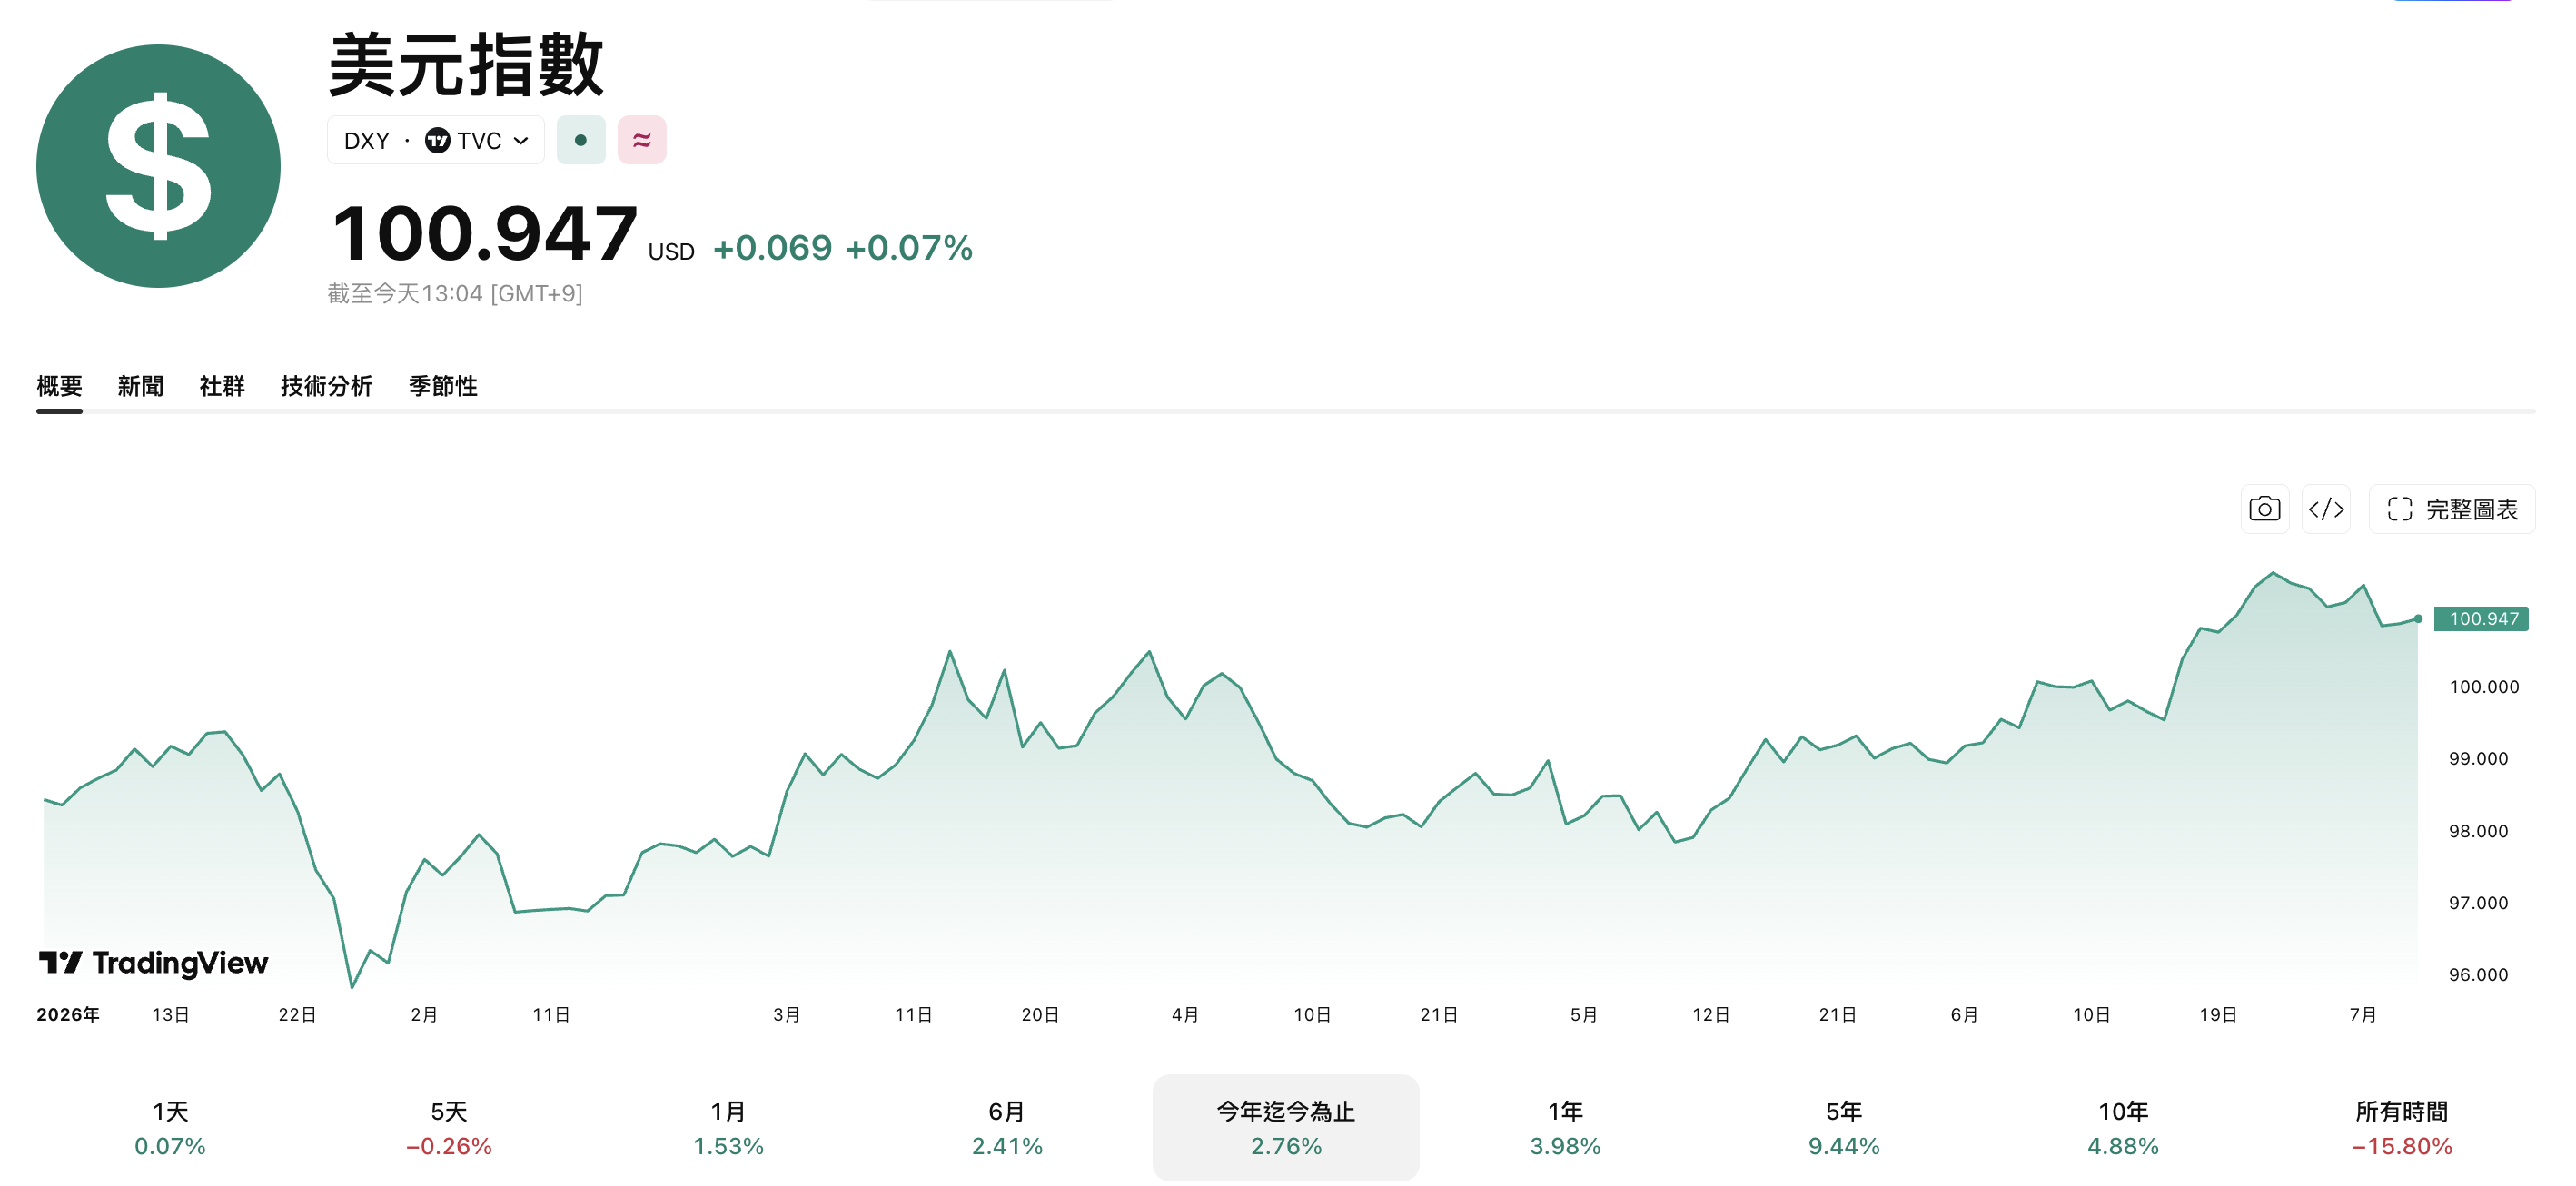Select the 10年 time range
2576x1186 pixels.
[2123, 1128]
